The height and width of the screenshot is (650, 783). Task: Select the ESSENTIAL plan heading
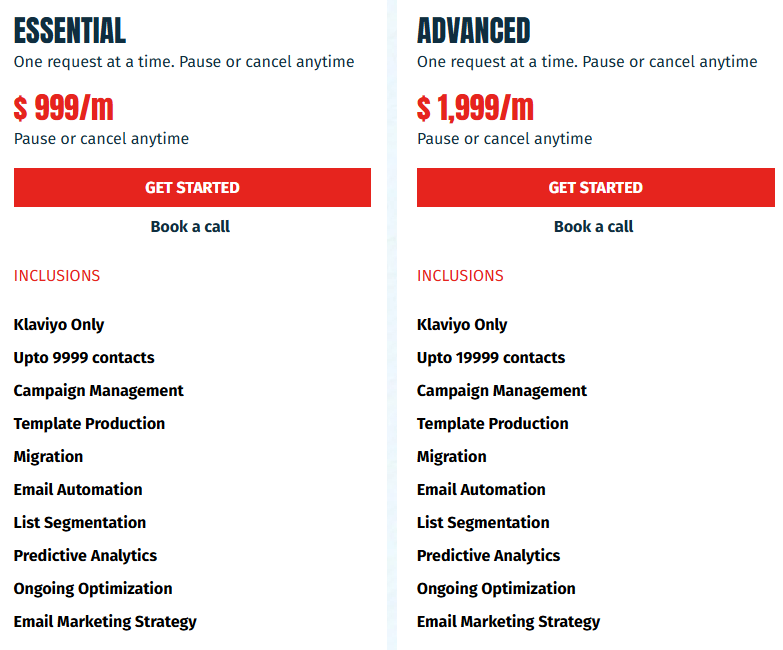click(x=70, y=30)
